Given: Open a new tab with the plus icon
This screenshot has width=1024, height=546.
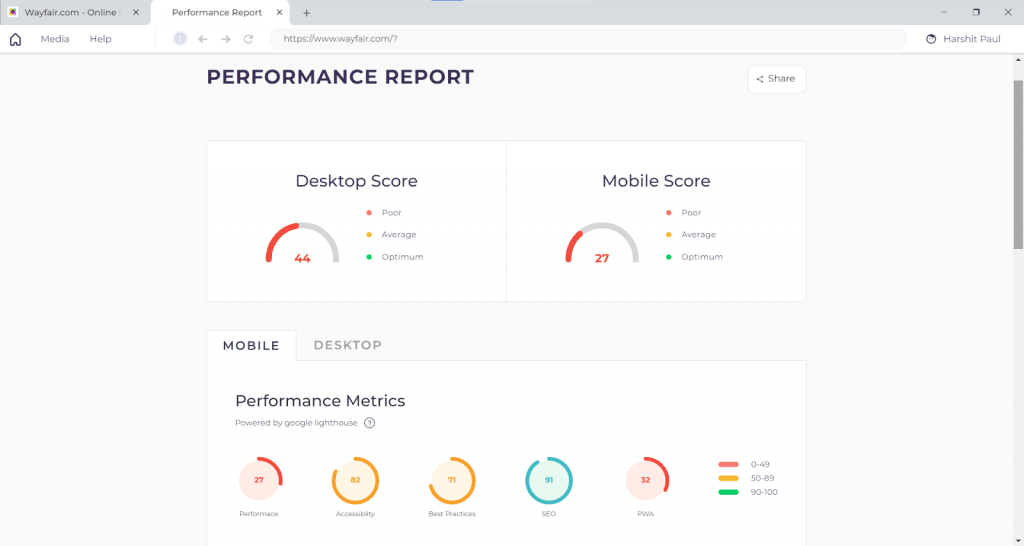Looking at the screenshot, I should point(306,12).
